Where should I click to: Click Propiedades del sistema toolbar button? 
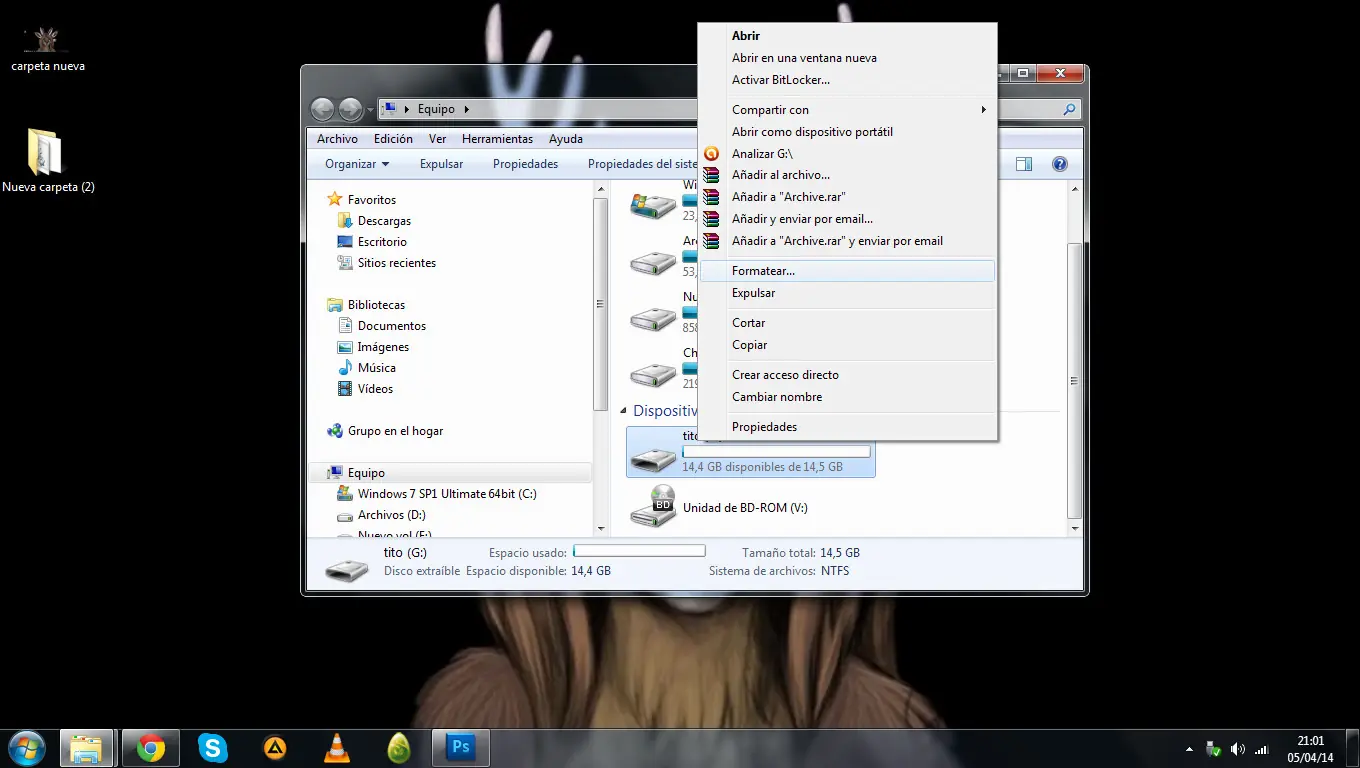642,164
